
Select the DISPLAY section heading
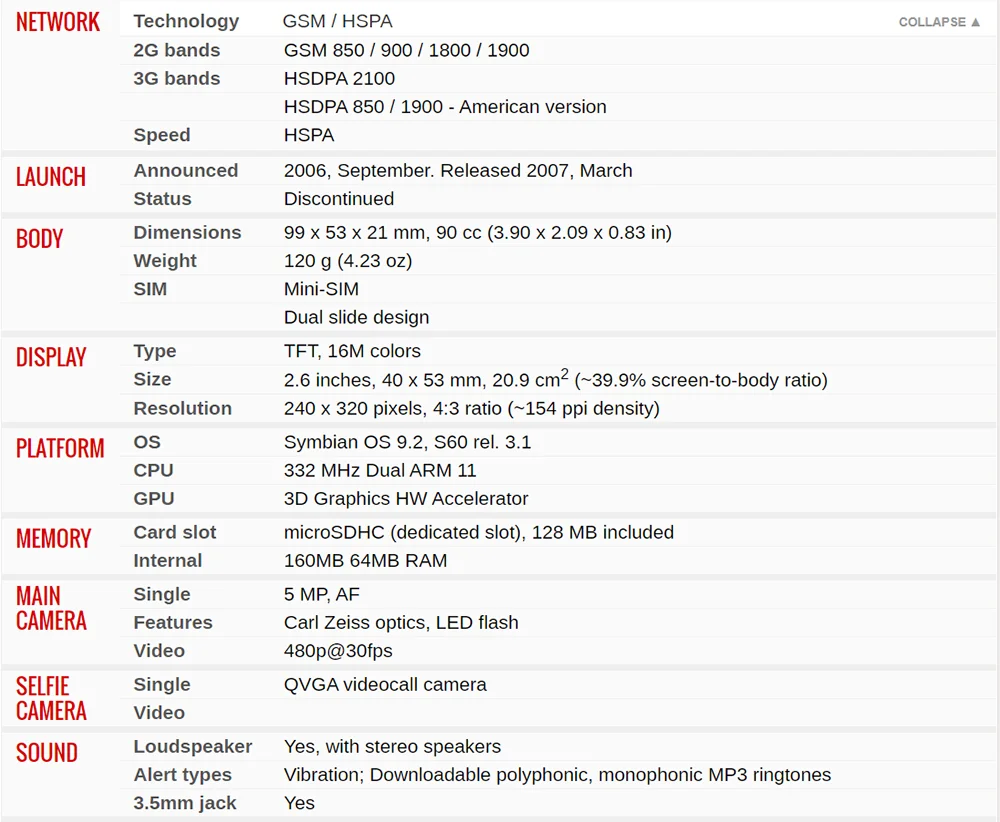51,358
